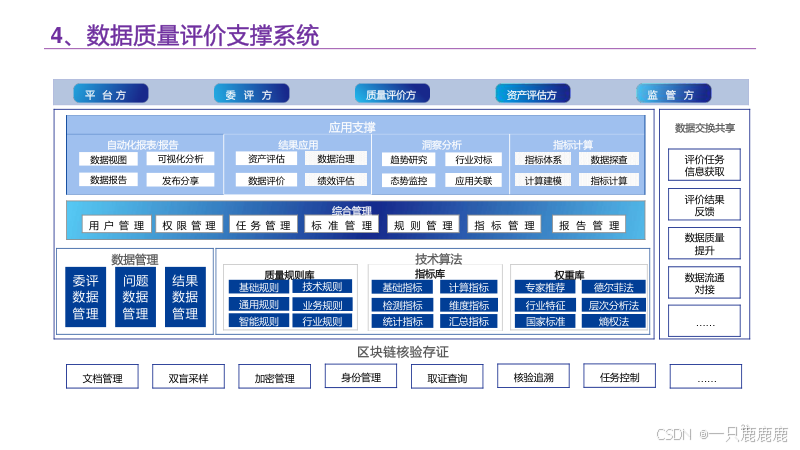Select the 汇总指标 cell
This screenshot has width=800, height=450.
pyautogui.click(x=468, y=321)
